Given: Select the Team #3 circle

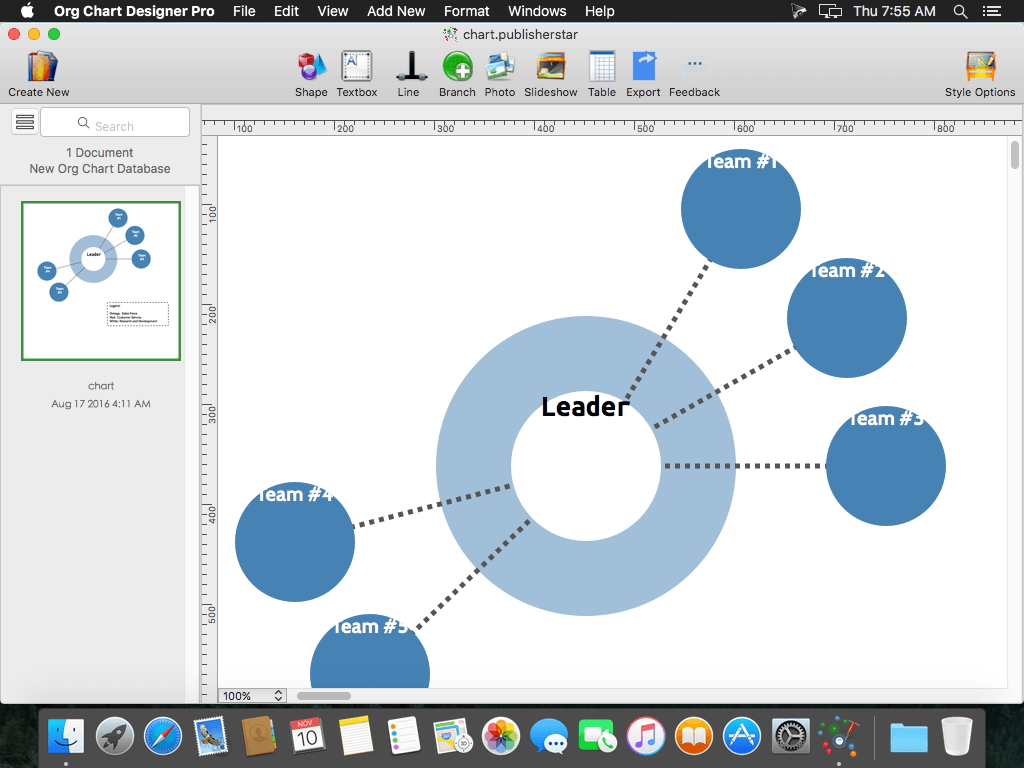Looking at the screenshot, I should pyautogui.click(x=886, y=466).
